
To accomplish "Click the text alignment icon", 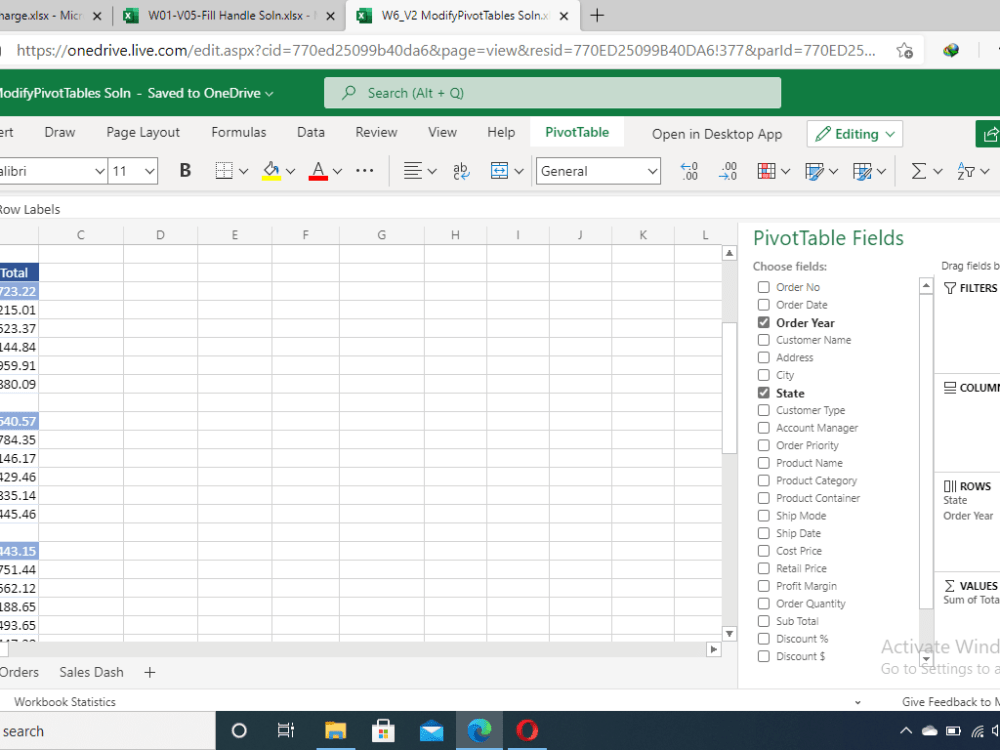I will point(413,170).
